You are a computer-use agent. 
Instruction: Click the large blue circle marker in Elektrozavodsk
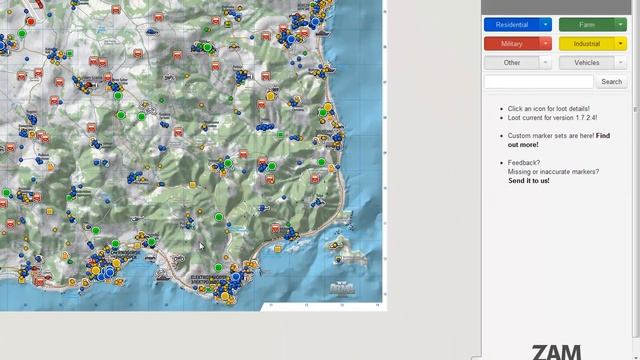tap(236, 277)
